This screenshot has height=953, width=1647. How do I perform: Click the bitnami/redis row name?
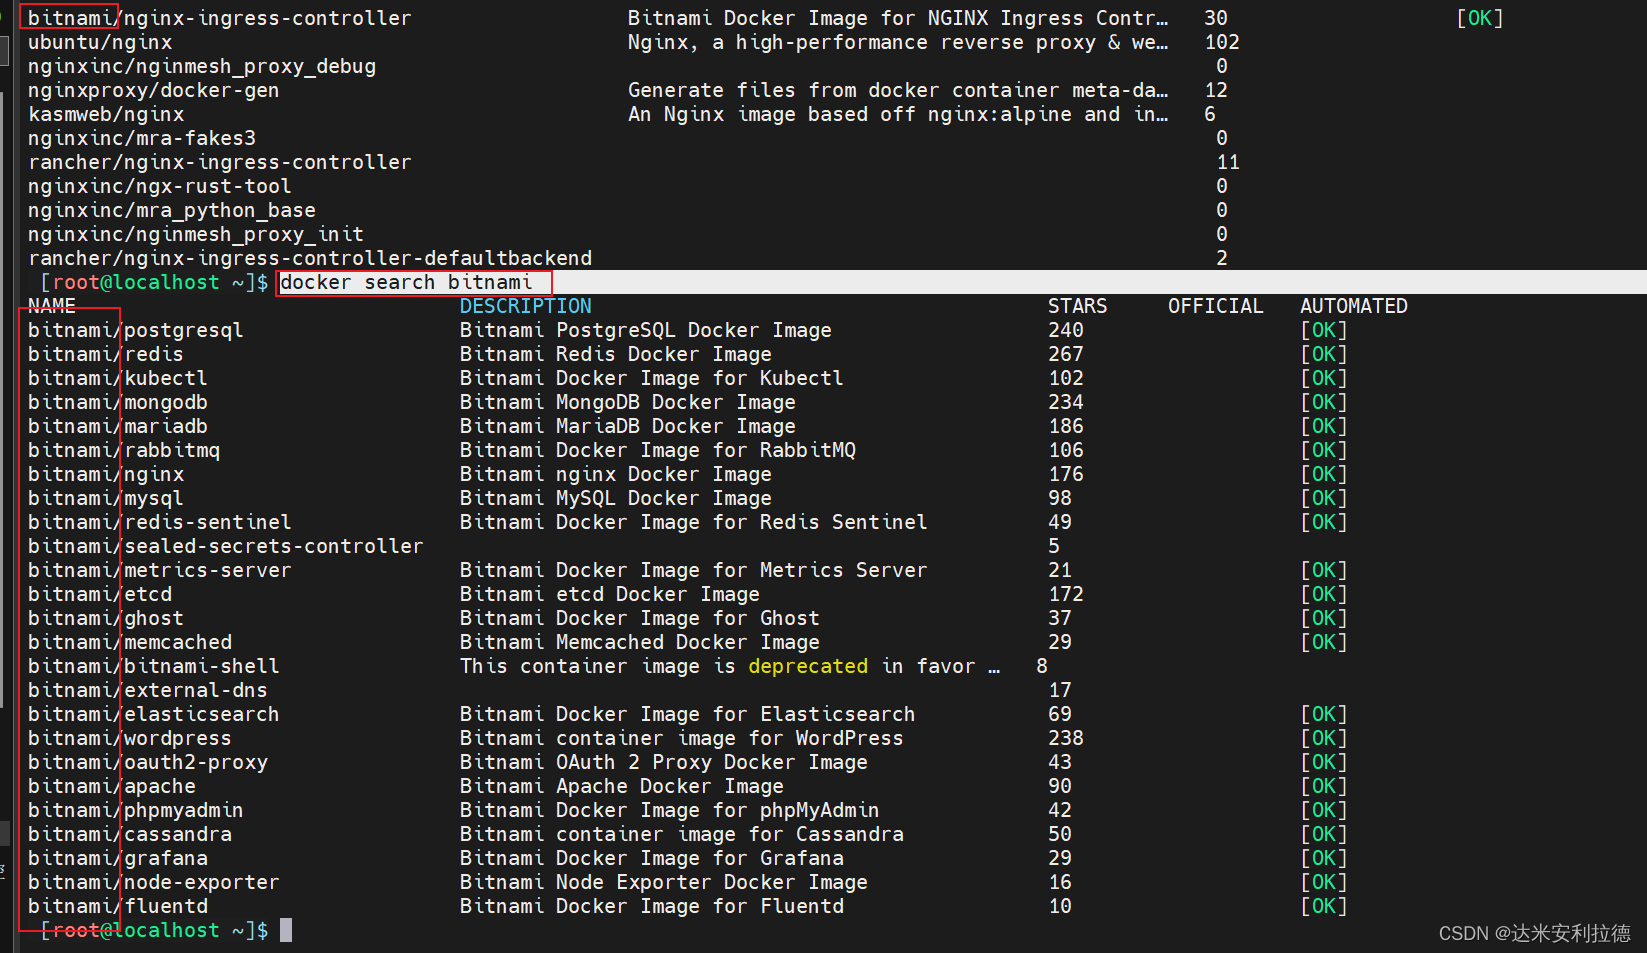point(105,354)
